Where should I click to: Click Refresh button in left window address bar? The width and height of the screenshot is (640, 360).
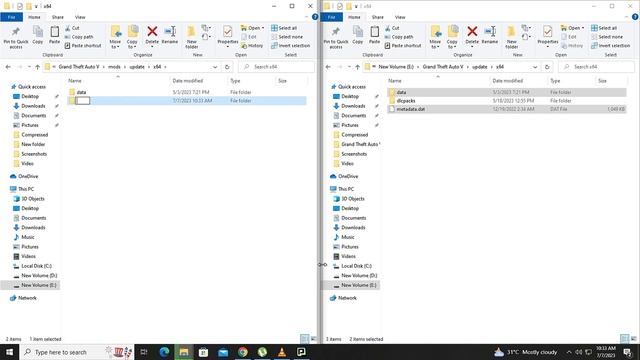coord(227,67)
